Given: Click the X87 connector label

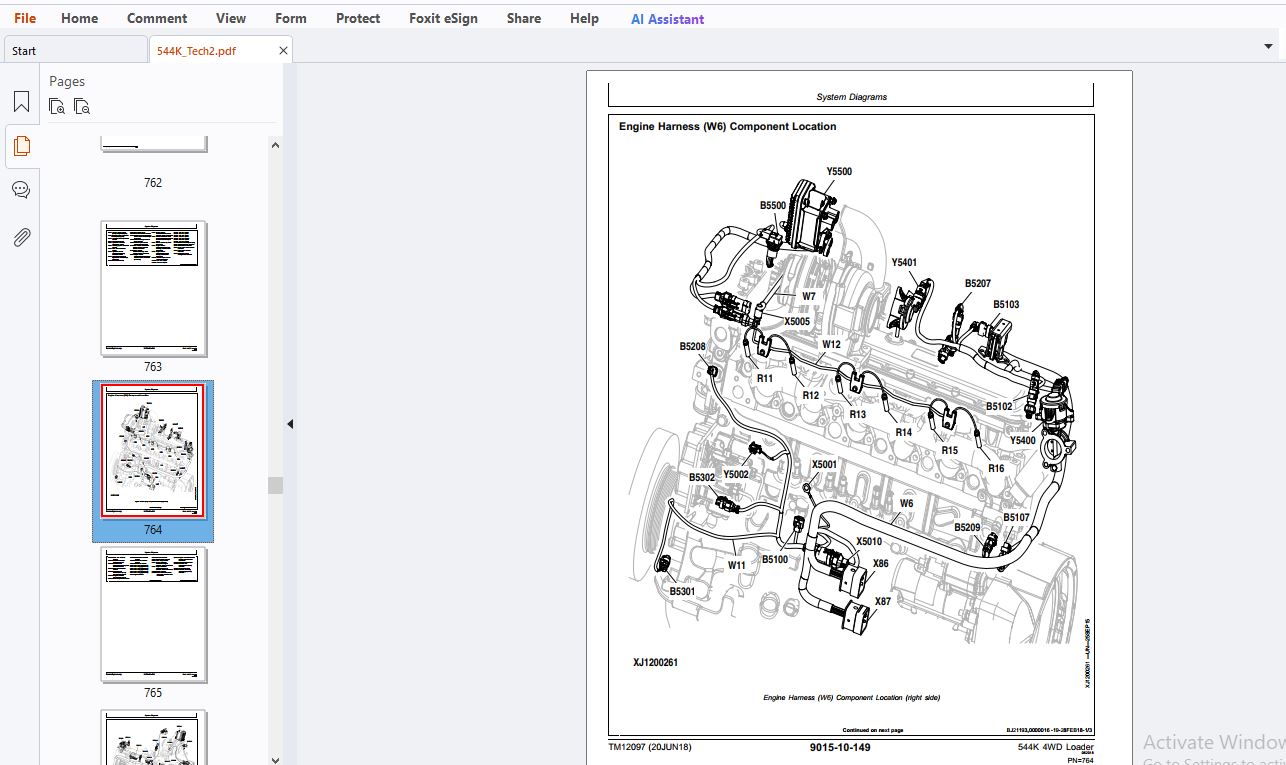Looking at the screenshot, I should 883,602.
